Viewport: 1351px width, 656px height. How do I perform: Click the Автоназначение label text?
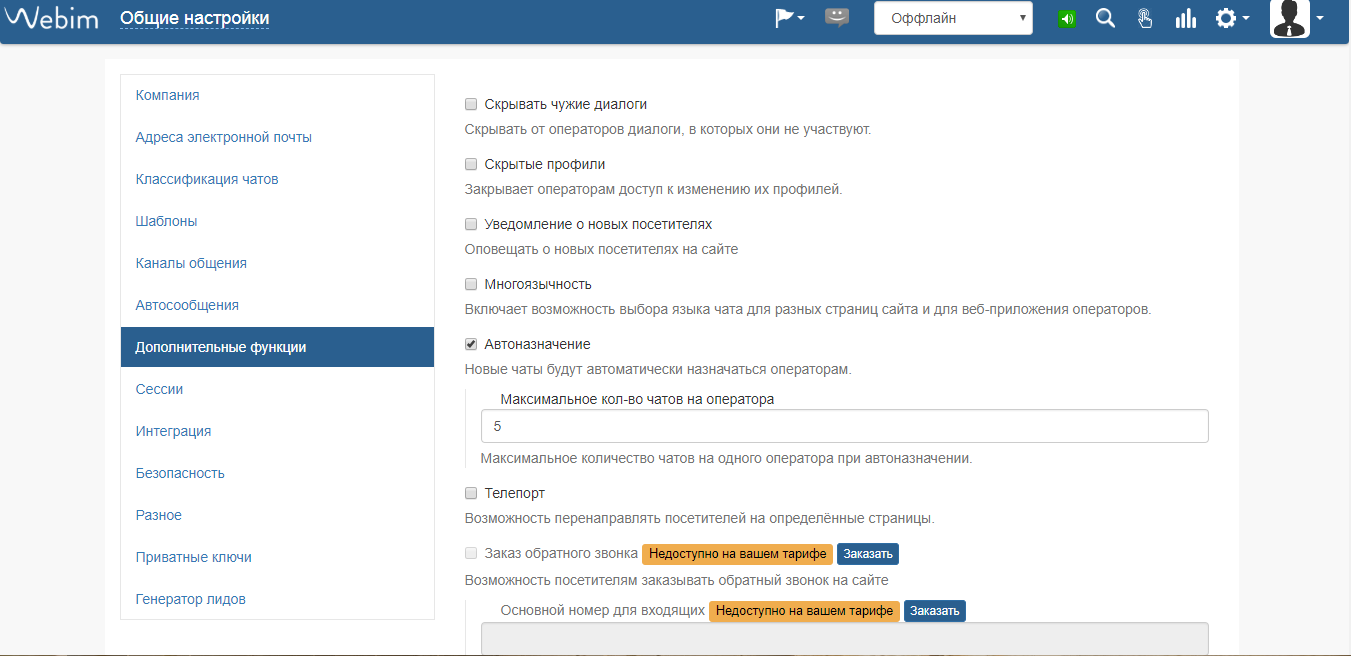(537, 344)
